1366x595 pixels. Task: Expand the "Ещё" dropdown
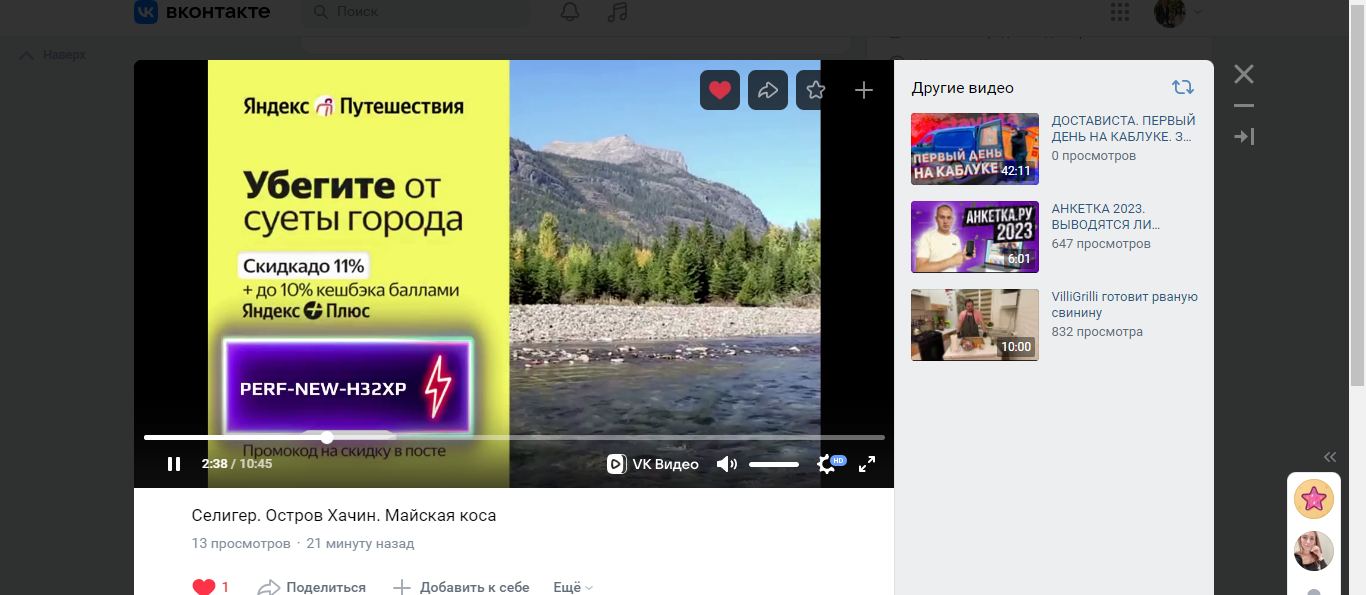click(573, 587)
